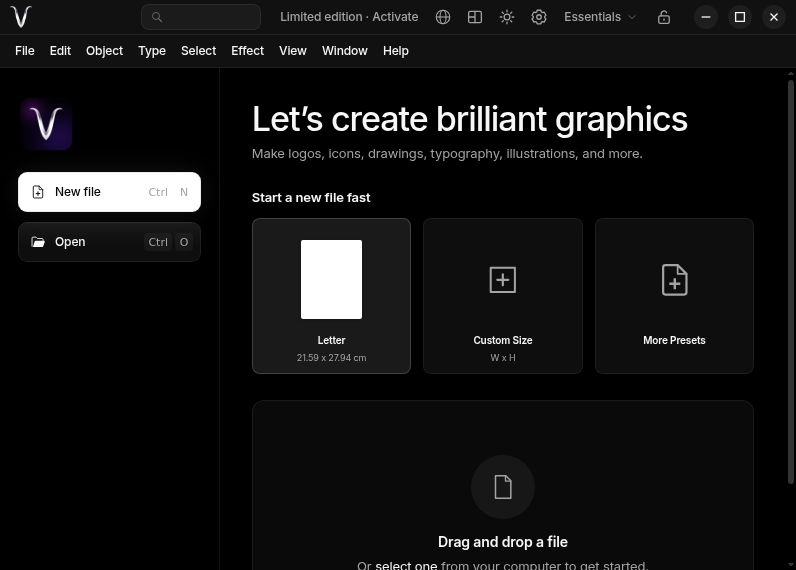Click the search magnifier icon
This screenshot has height=570, width=796.
pyautogui.click(x=157, y=17)
